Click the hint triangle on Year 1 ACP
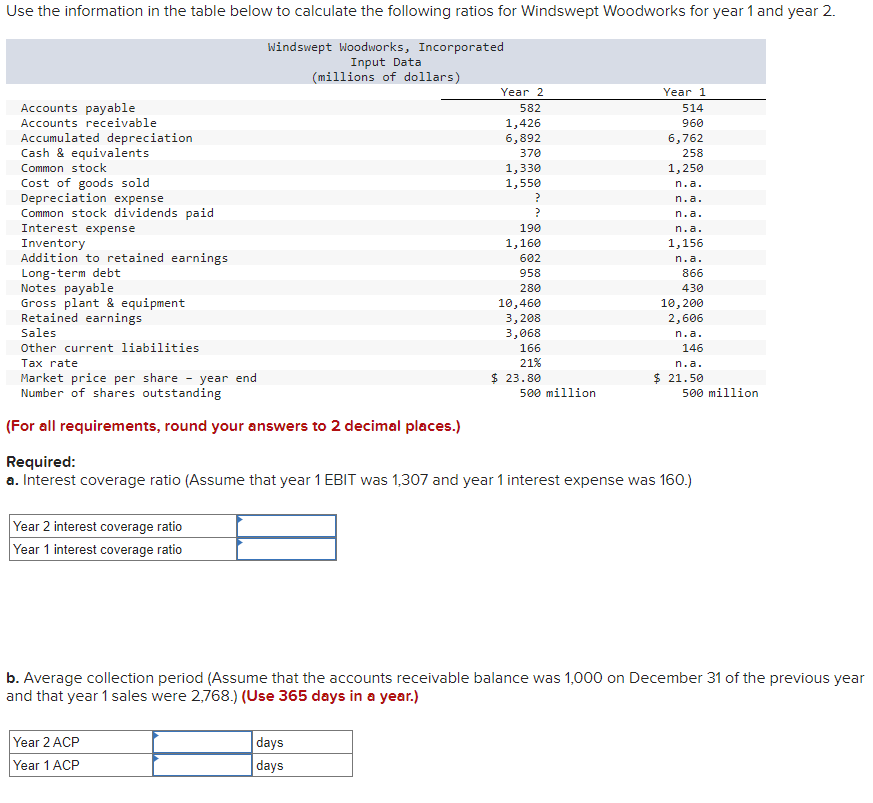Viewport: 873px width, 803px height. tap(156, 758)
